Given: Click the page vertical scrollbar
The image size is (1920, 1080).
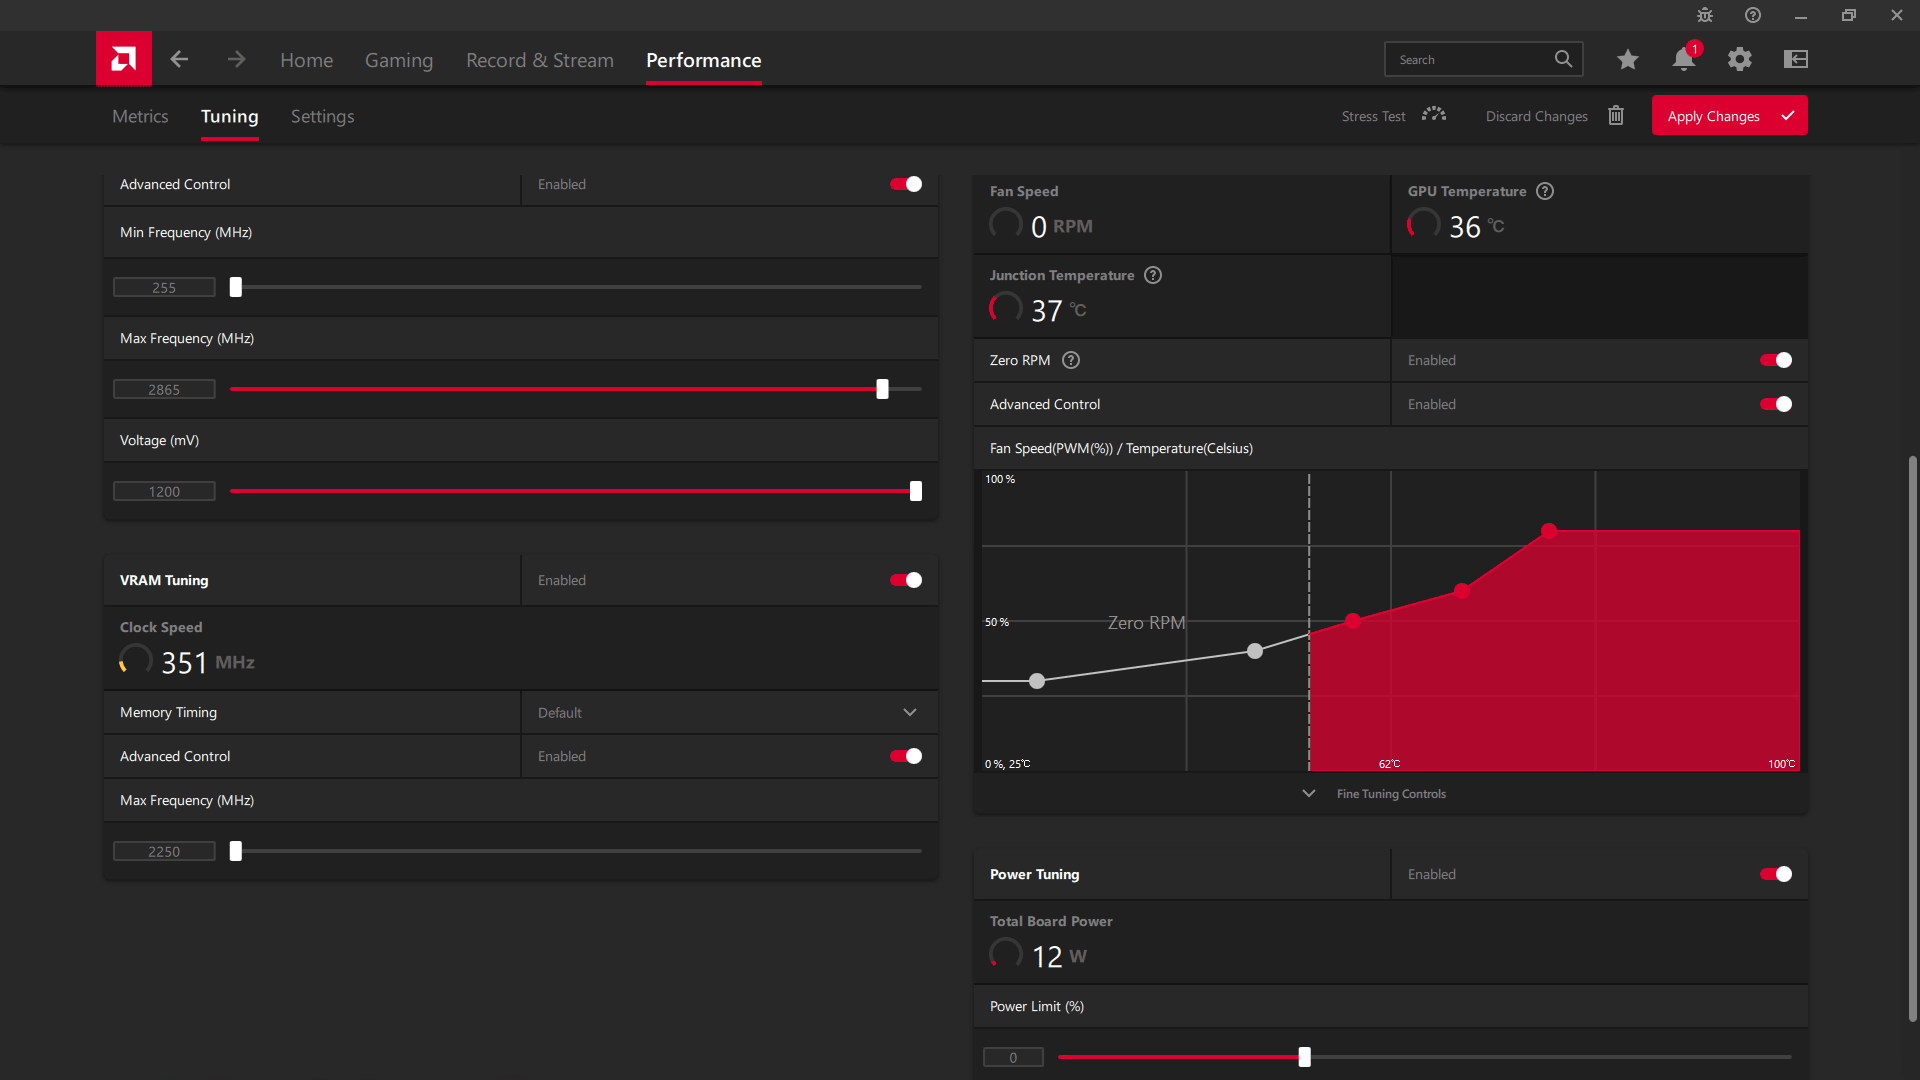Looking at the screenshot, I should (x=1912, y=738).
